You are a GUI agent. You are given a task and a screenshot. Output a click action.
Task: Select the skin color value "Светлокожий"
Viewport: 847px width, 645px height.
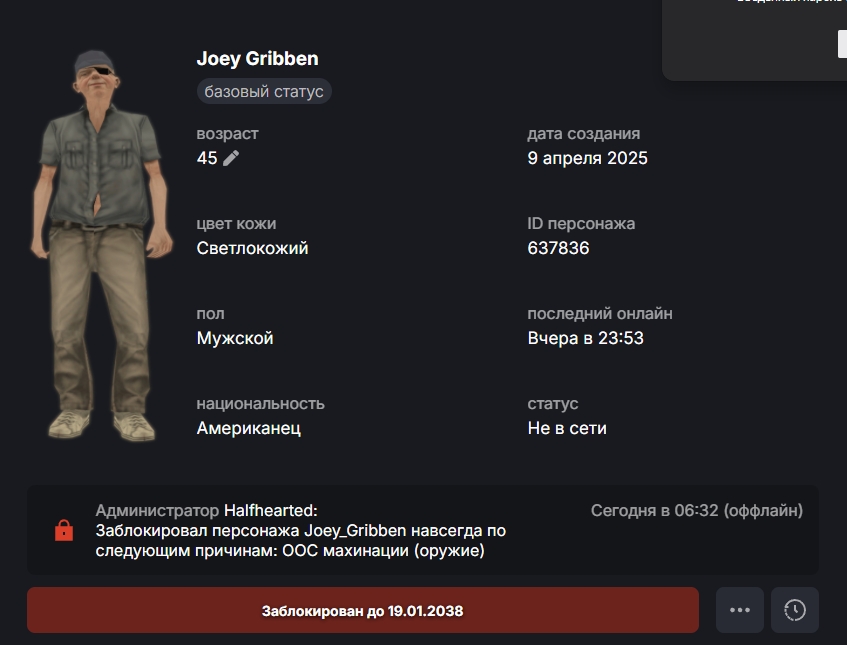click(x=252, y=248)
